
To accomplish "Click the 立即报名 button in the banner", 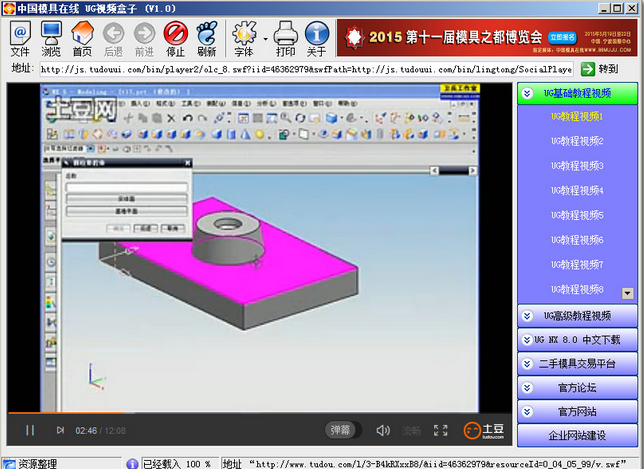I will (x=563, y=37).
